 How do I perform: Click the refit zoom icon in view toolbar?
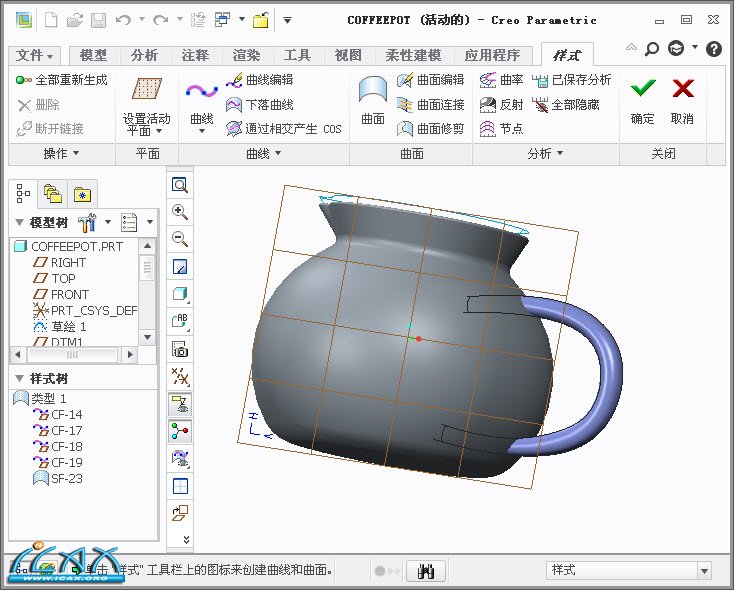click(x=180, y=185)
